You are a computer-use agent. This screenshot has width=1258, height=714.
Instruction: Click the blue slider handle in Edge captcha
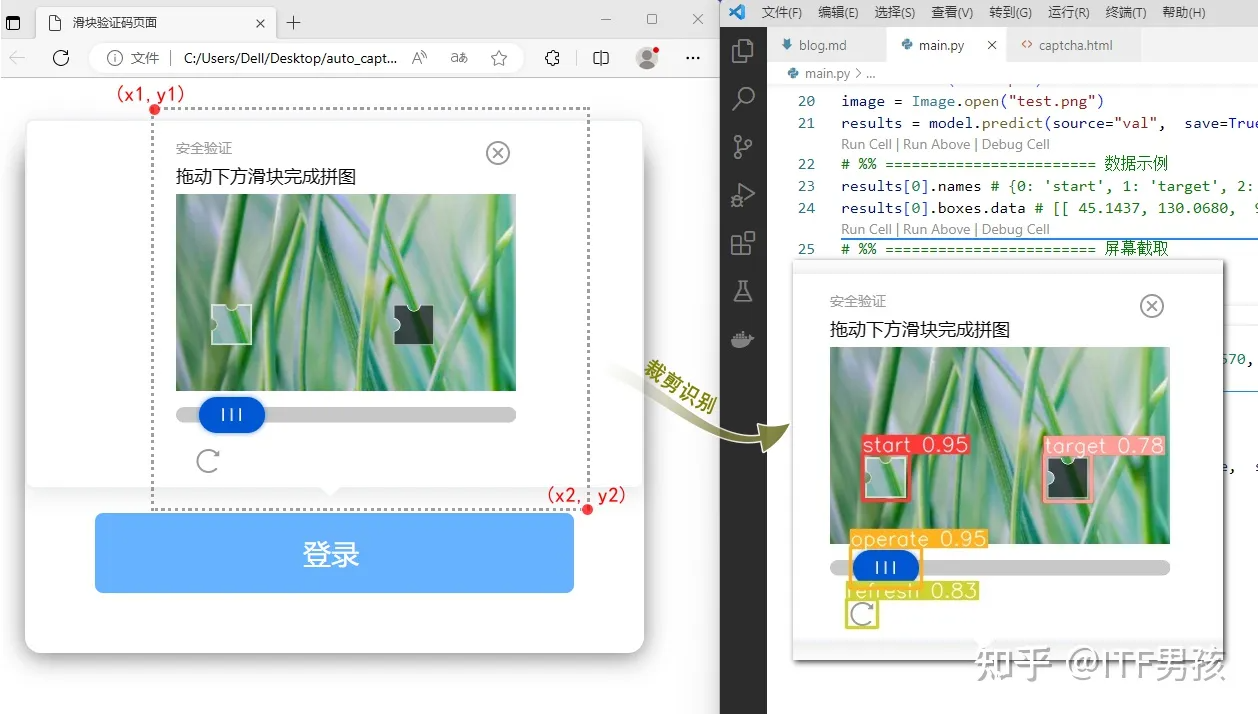232,415
